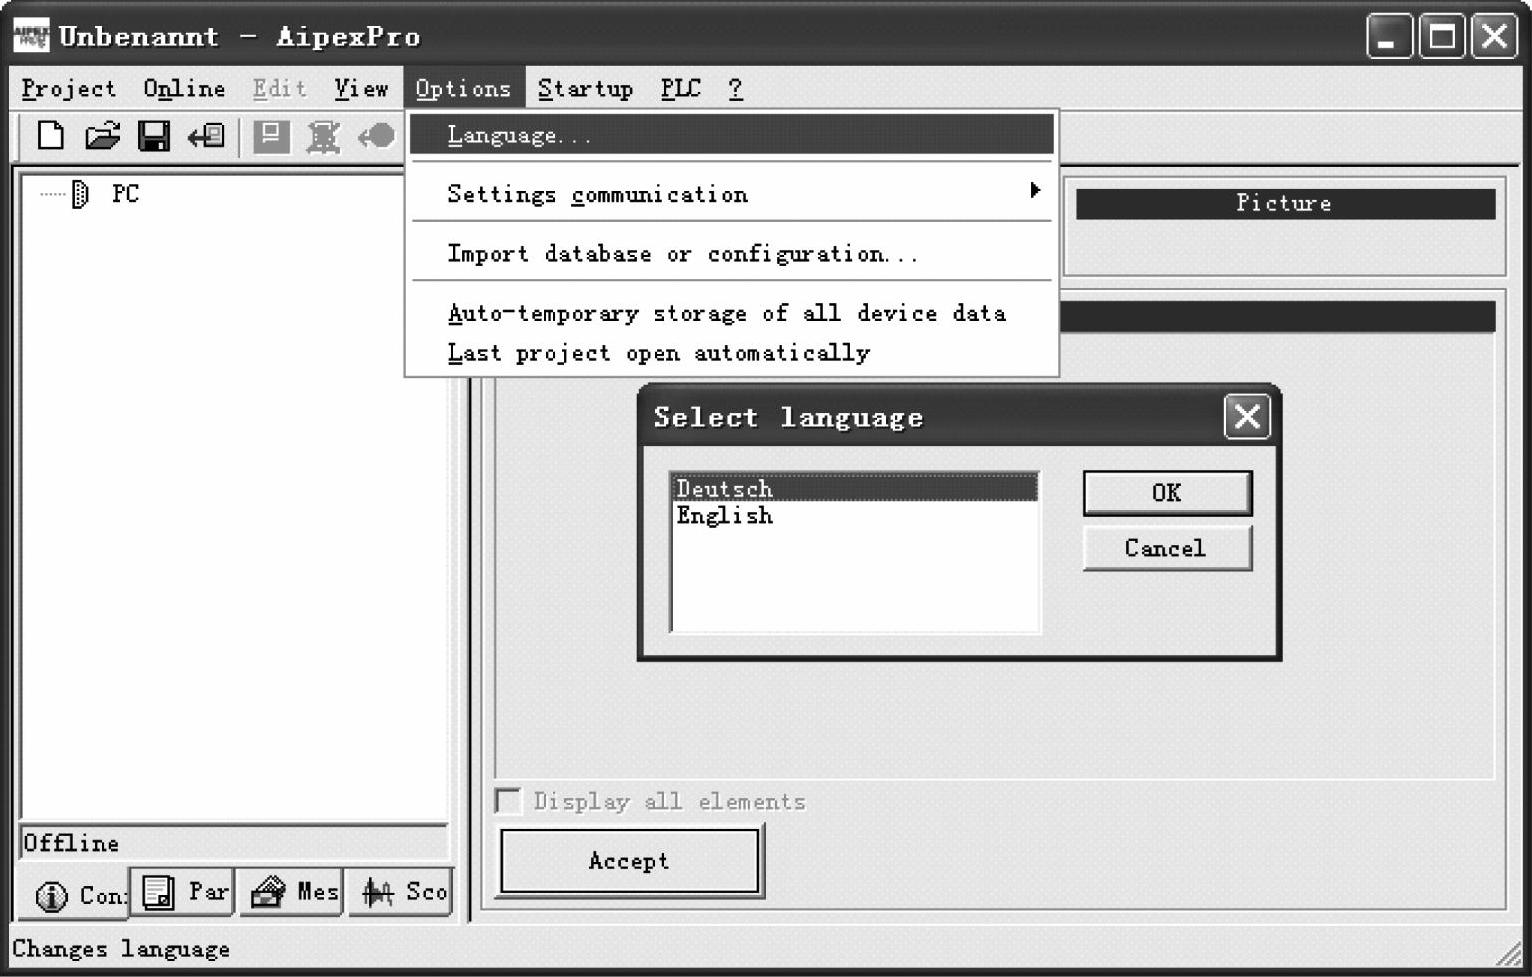Open the Online menu
1532x977 pixels.
pos(184,89)
